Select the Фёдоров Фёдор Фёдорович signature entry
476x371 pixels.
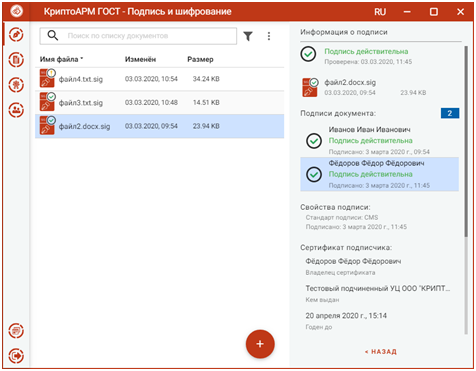tap(379, 174)
